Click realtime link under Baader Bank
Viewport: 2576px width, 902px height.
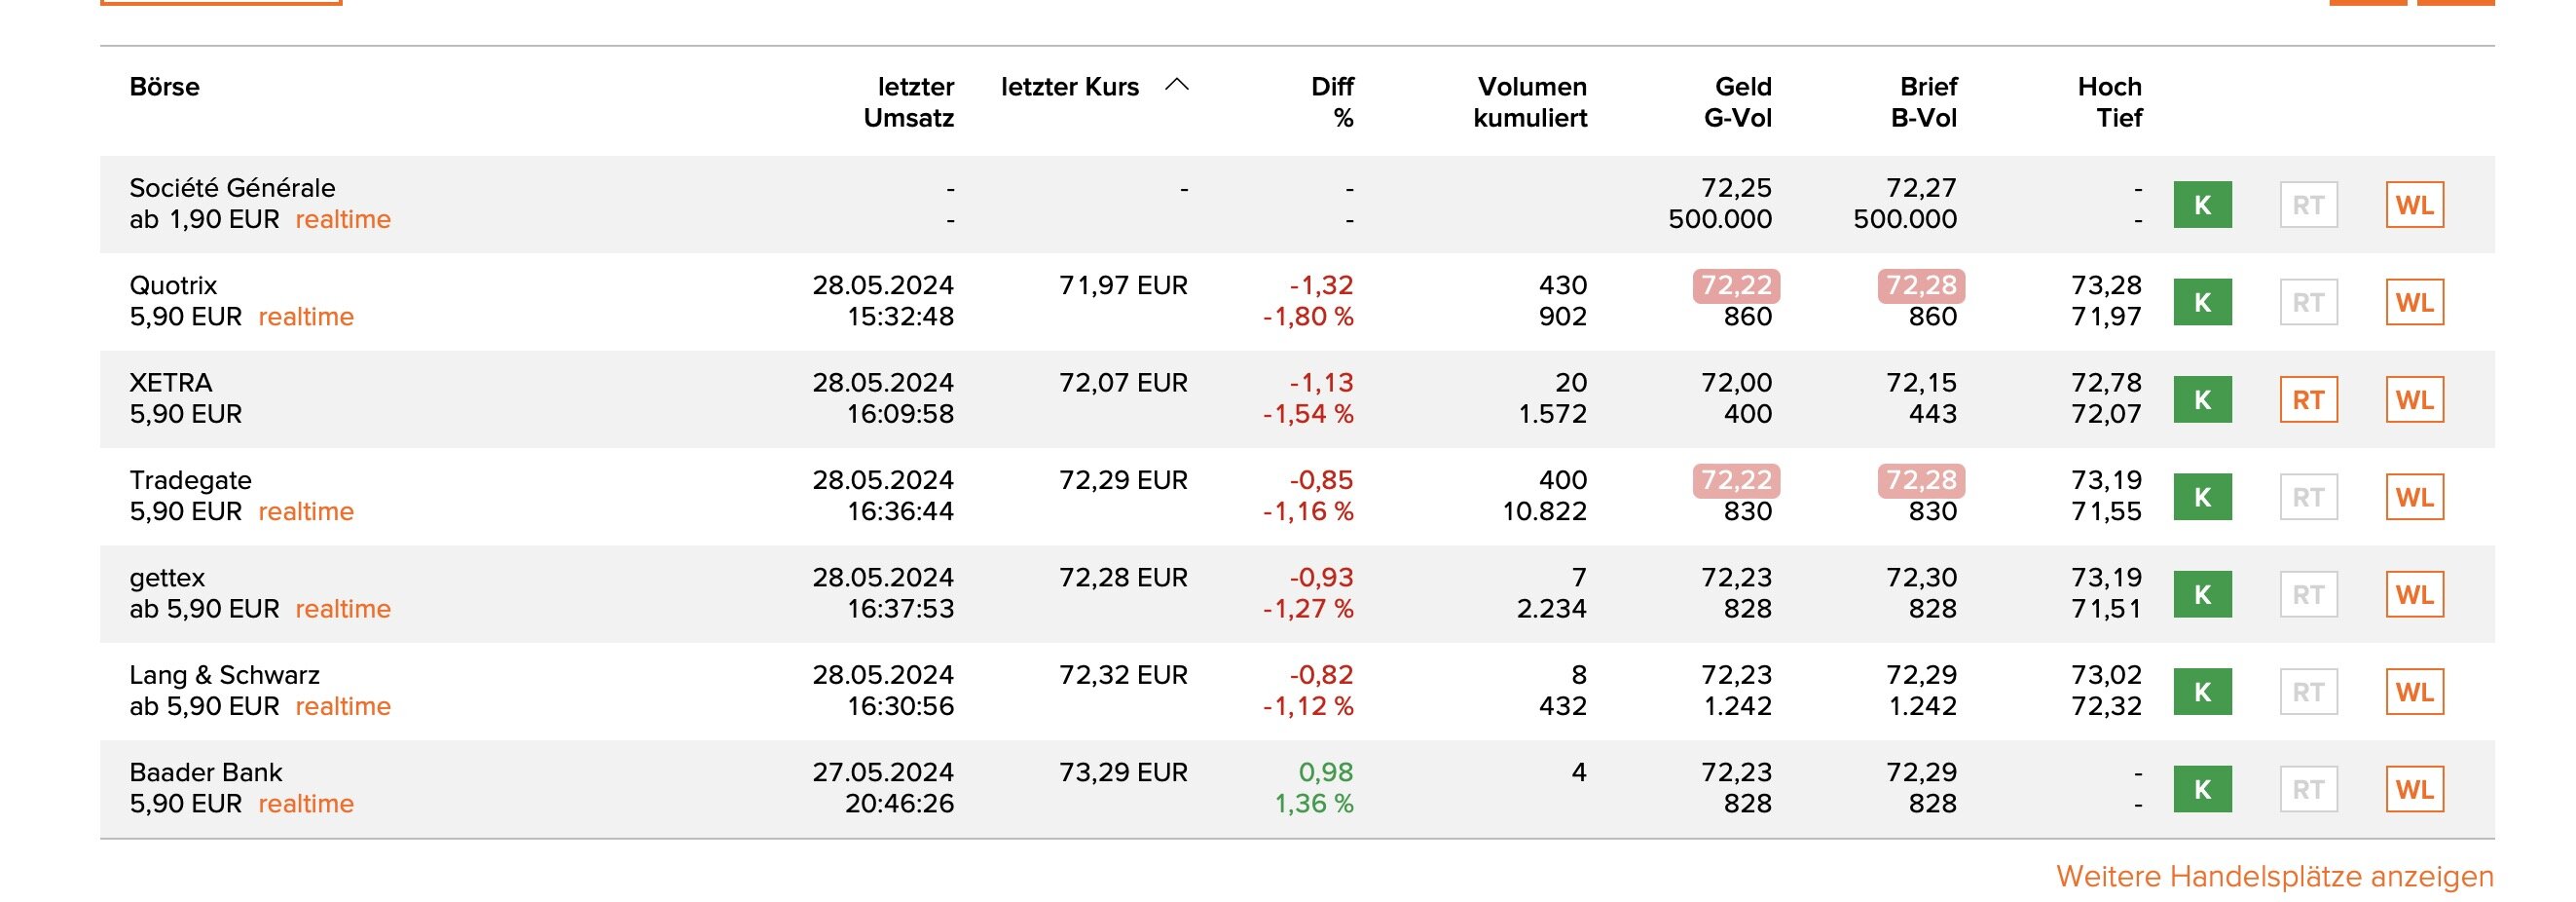point(306,804)
